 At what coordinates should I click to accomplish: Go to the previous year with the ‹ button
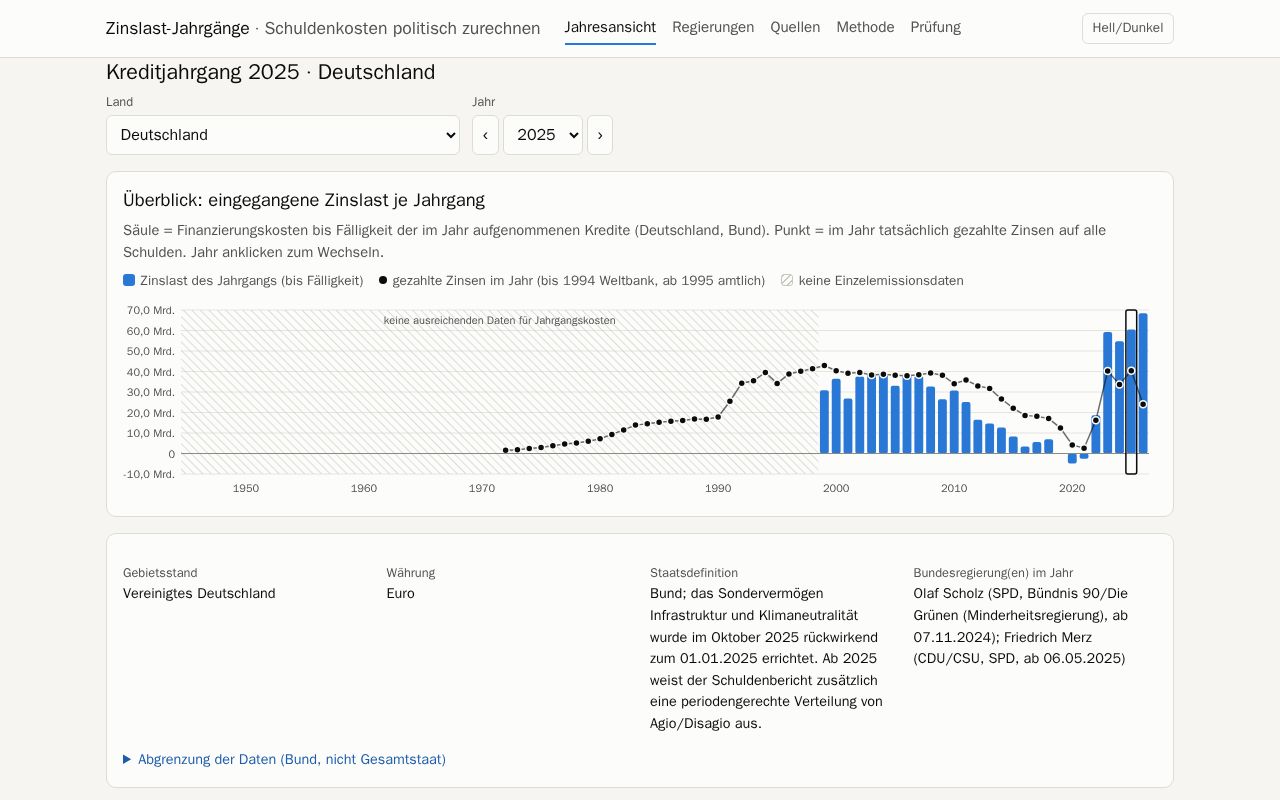485,135
